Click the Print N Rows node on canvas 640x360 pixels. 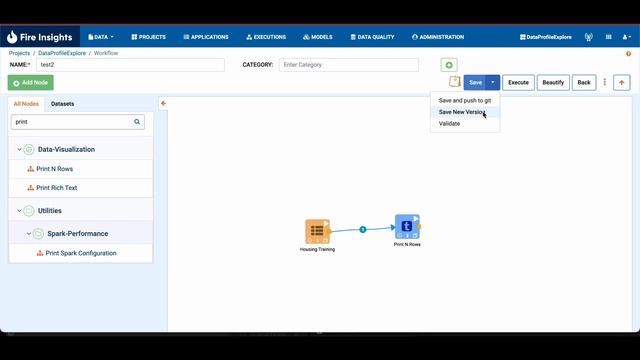[407, 227]
